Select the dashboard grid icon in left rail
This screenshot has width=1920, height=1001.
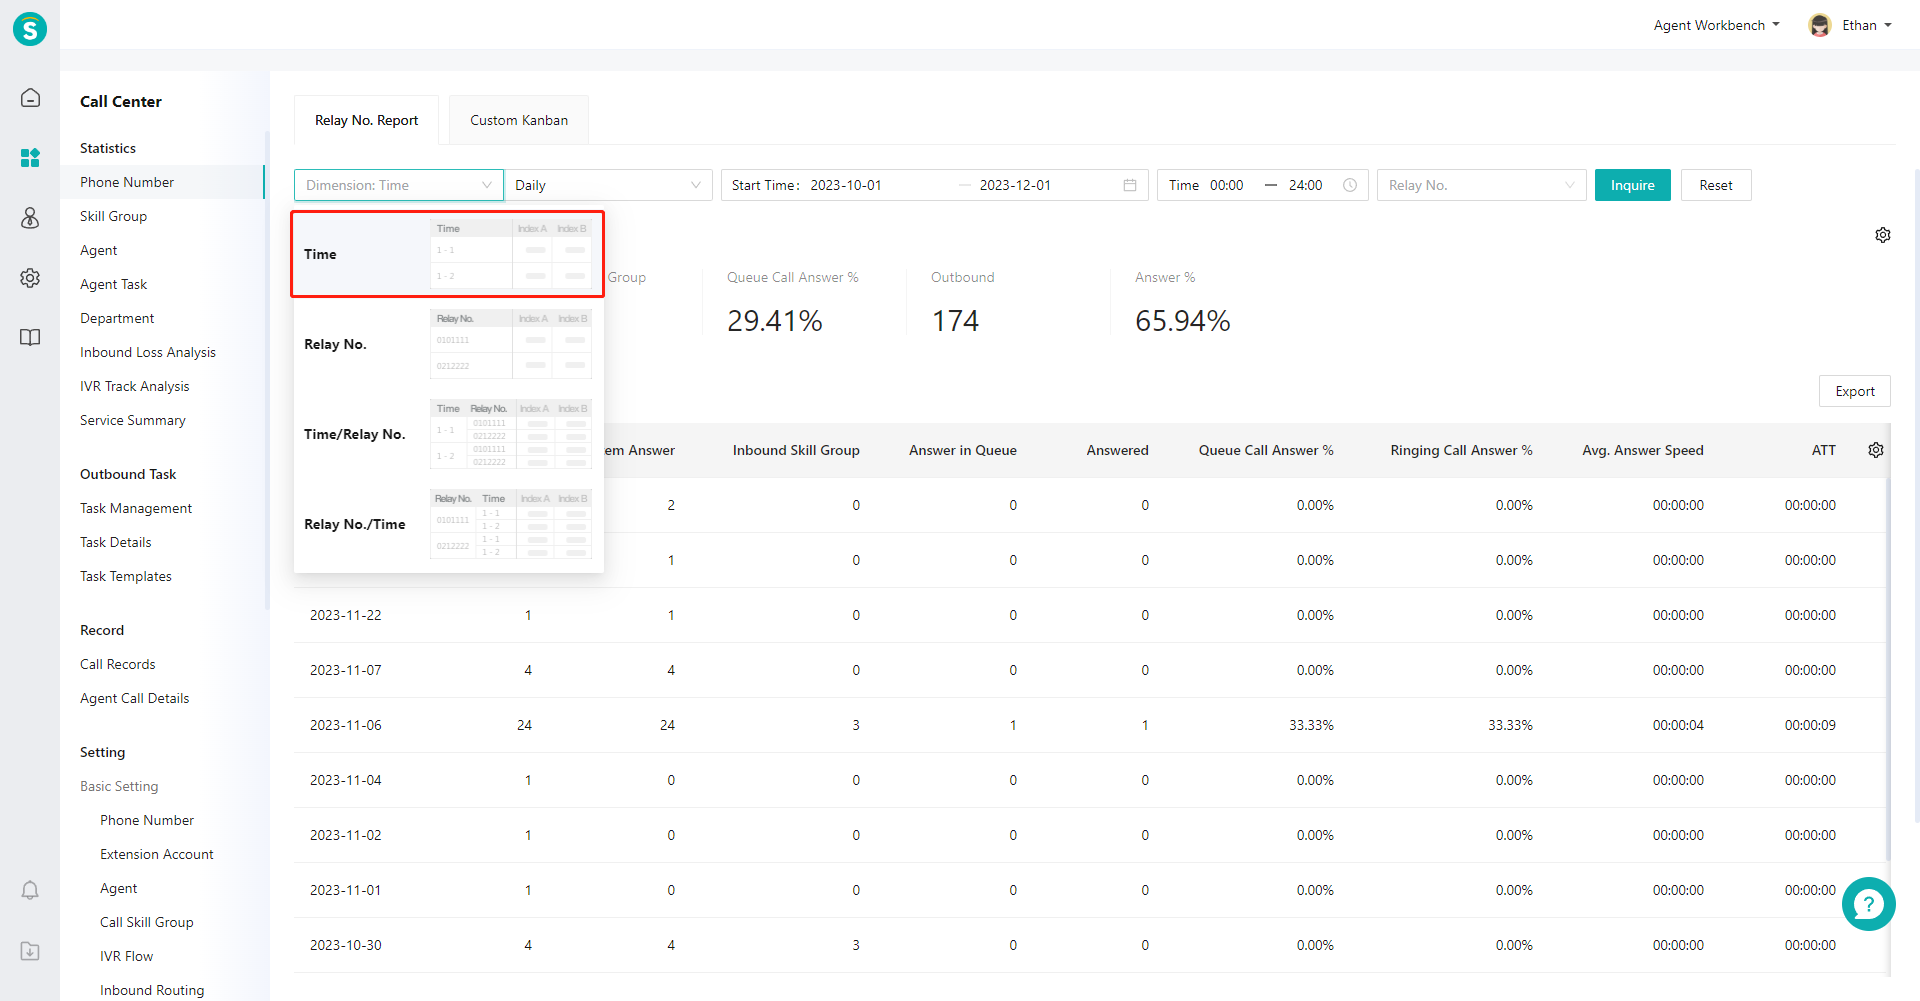coord(30,157)
